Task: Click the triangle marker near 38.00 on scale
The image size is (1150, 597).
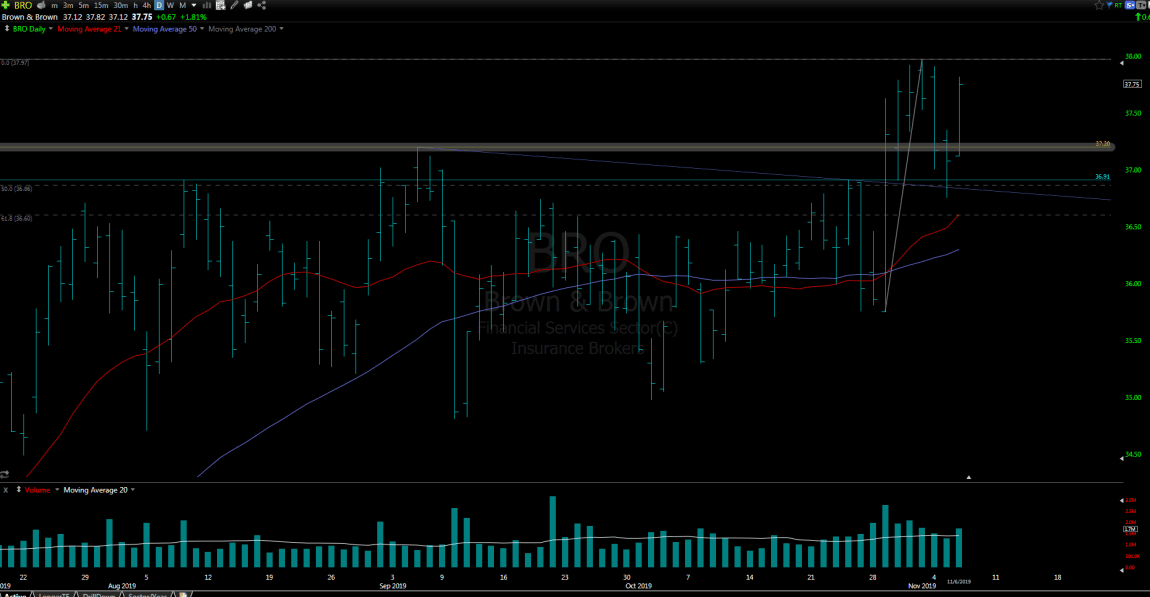Action: tap(1121, 64)
